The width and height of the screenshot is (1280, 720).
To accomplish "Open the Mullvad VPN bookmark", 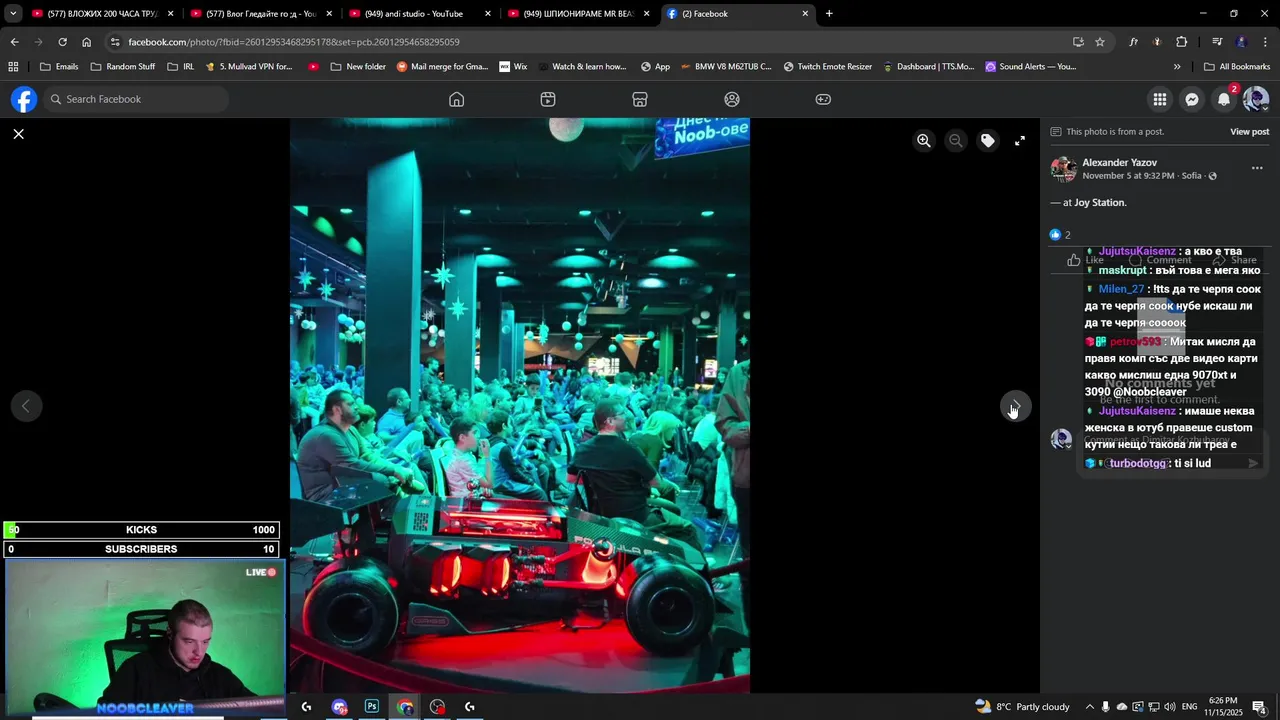I will coord(250,67).
